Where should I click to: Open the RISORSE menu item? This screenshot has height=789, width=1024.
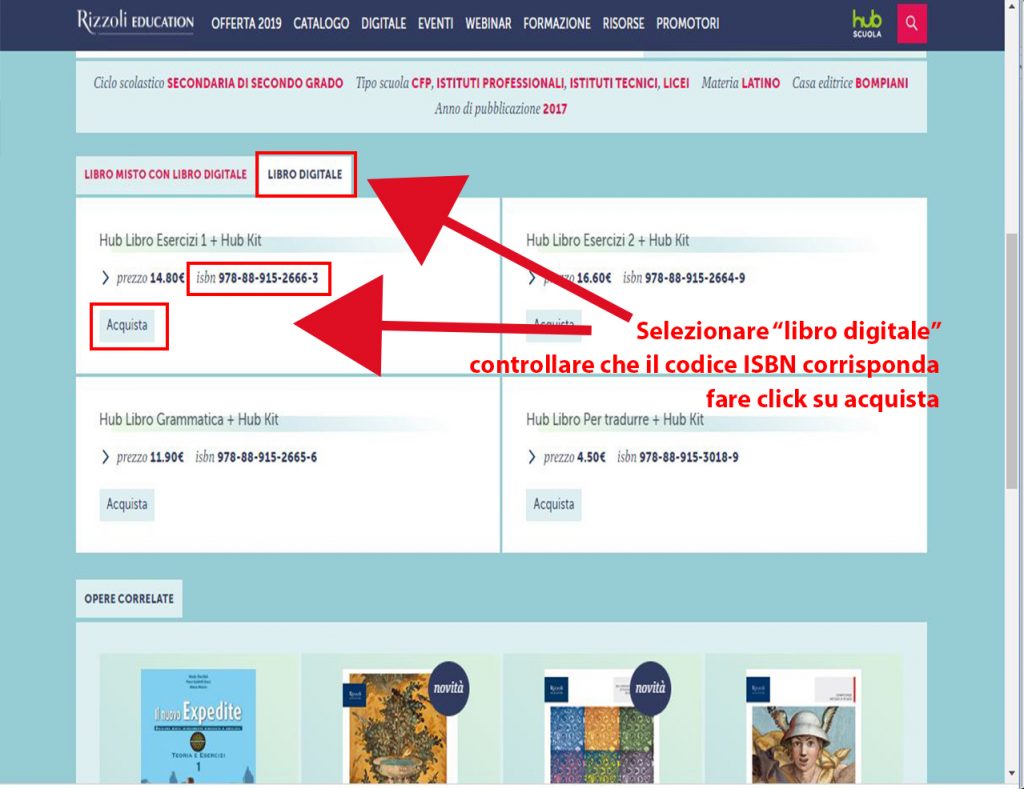623,24
